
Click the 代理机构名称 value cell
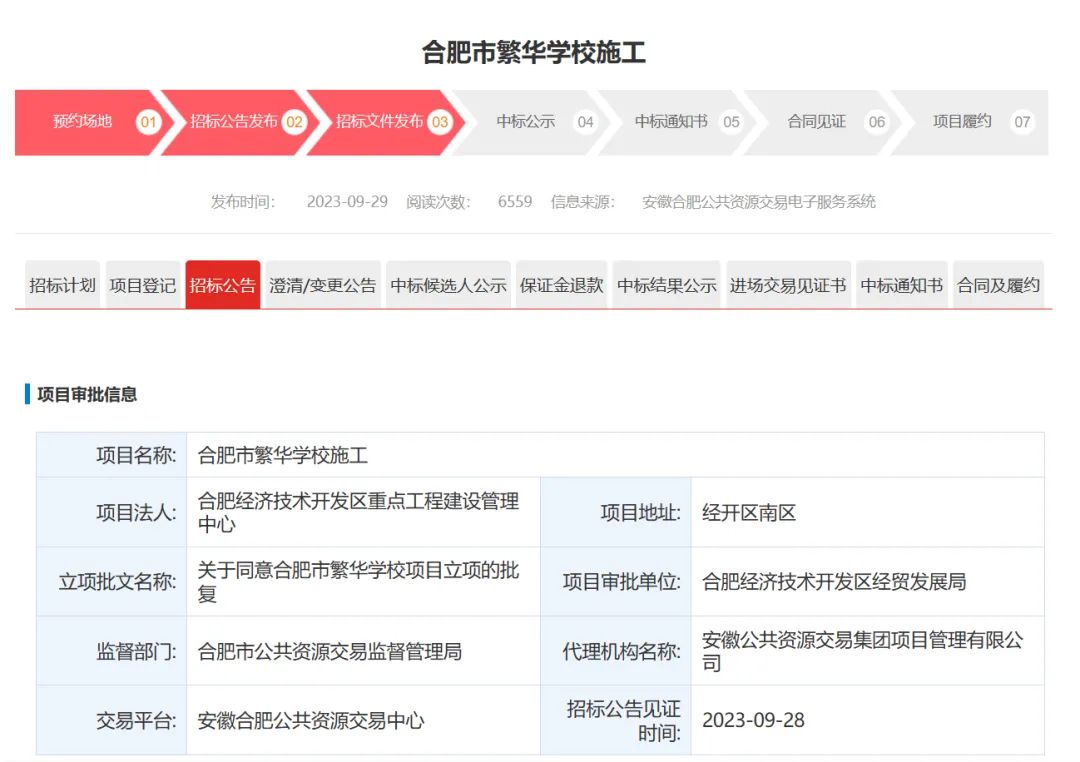click(868, 651)
